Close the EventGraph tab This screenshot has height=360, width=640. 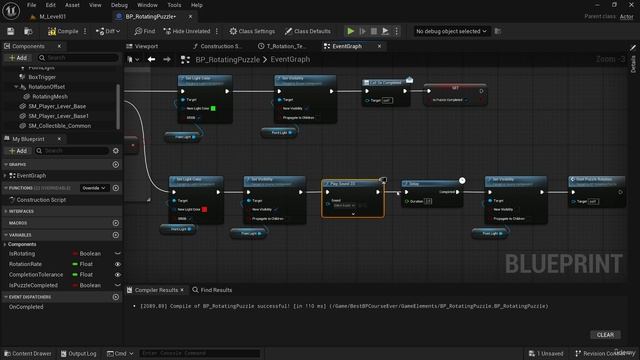click(x=379, y=46)
